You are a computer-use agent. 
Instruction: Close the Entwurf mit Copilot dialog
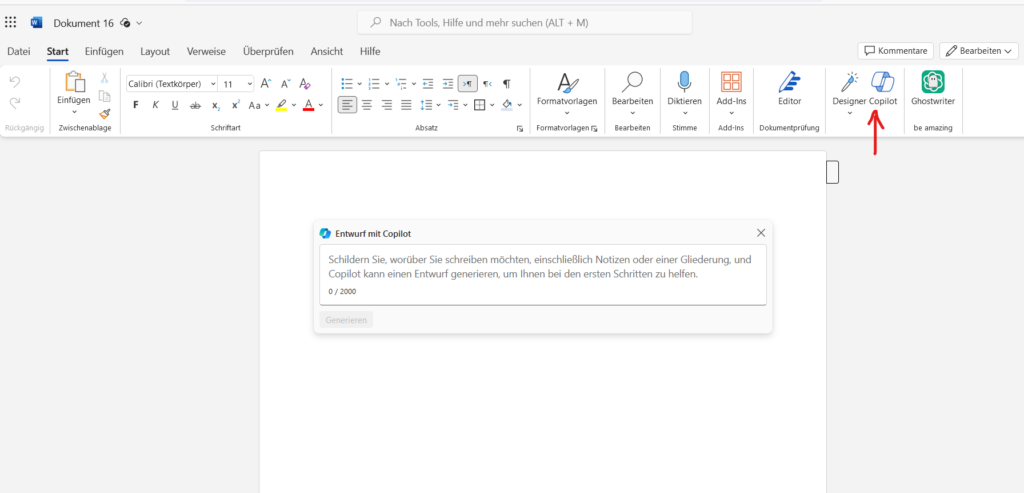pos(761,232)
